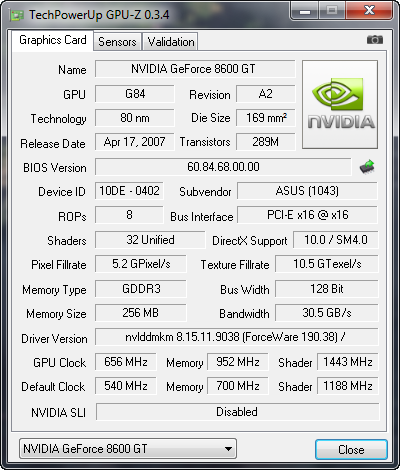Switch to the Sensors tab

point(117,42)
